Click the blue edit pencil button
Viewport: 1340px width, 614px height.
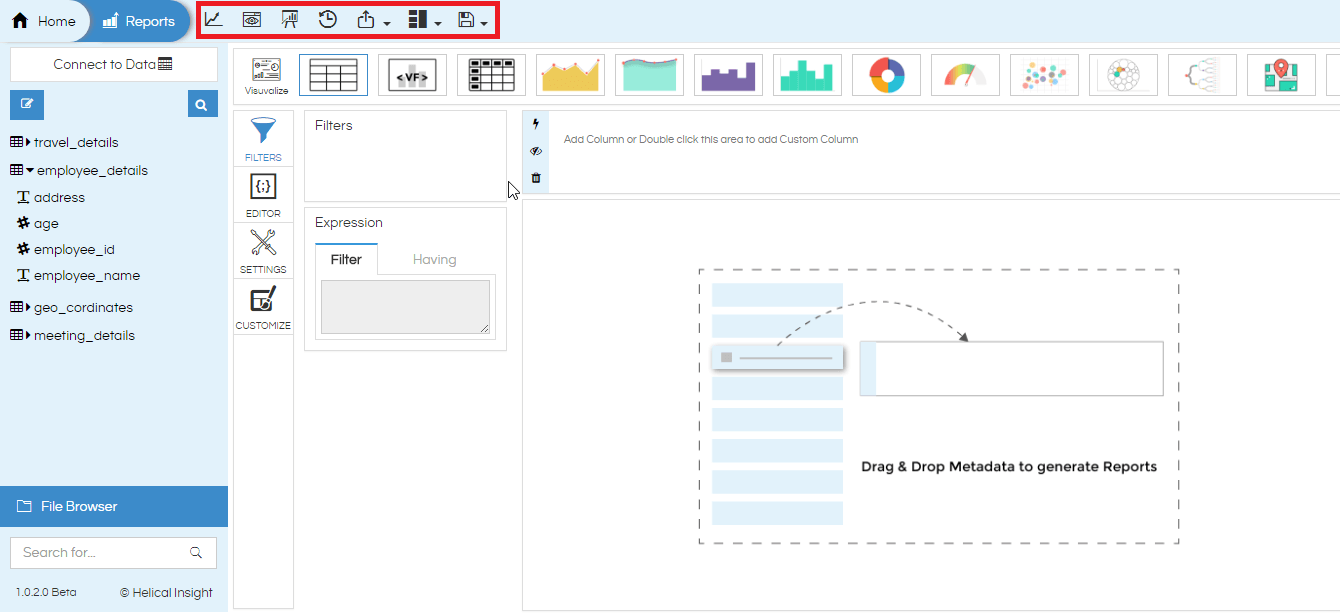(27, 104)
